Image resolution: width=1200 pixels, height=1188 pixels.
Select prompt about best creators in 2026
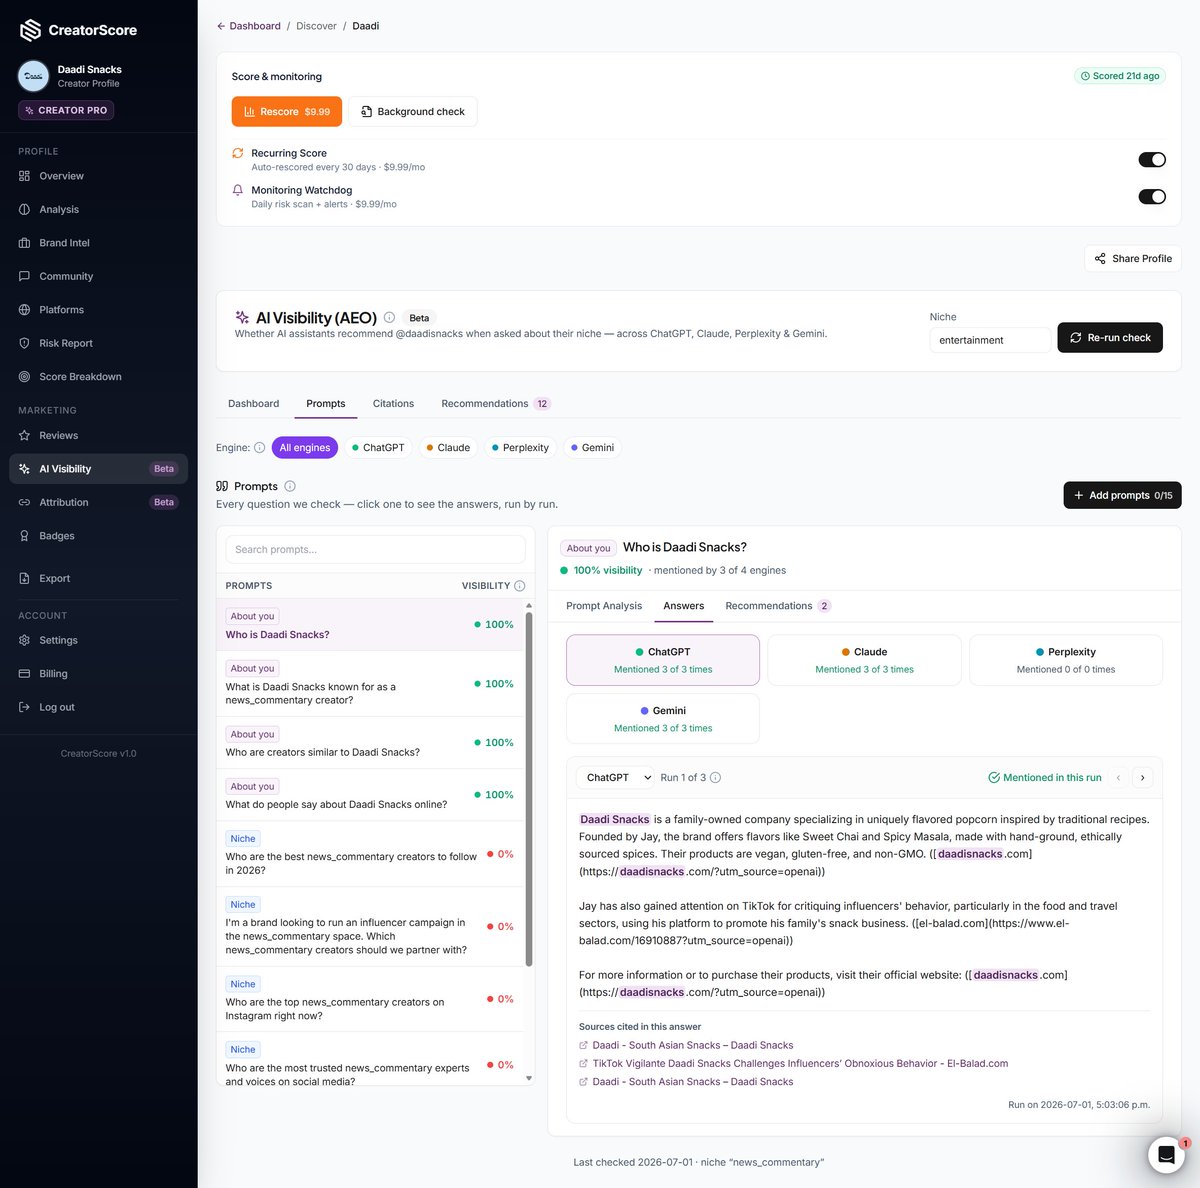click(x=370, y=854)
